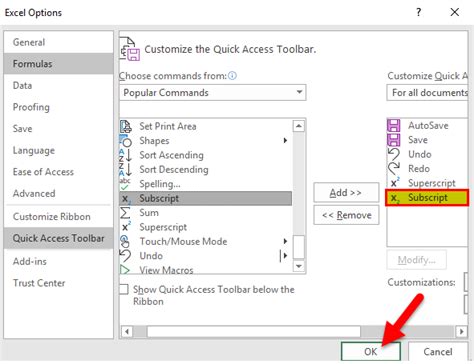The width and height of the screenshot is (474, 364).
Task: Click the Sort Ascending A-Z icon
Action: [126, 155]
